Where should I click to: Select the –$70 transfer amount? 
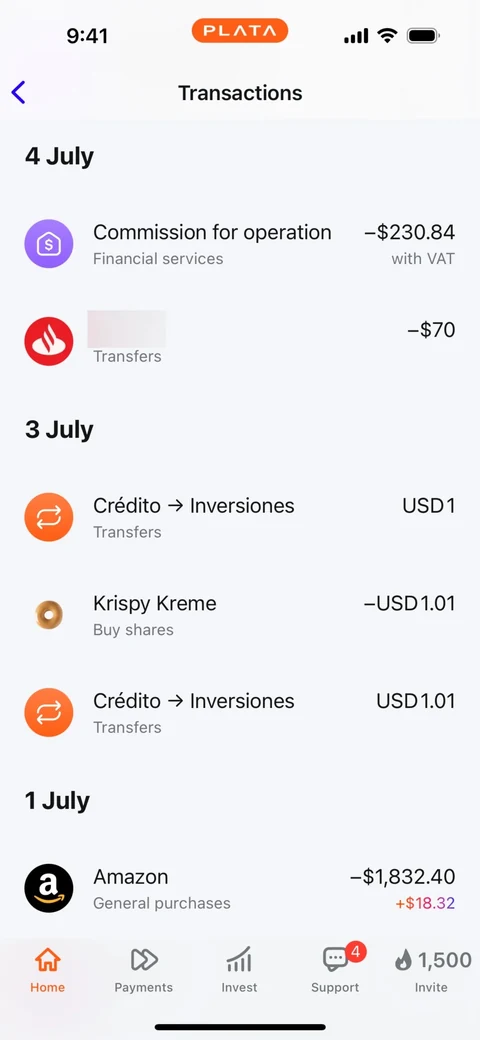(x=431, y=330)
